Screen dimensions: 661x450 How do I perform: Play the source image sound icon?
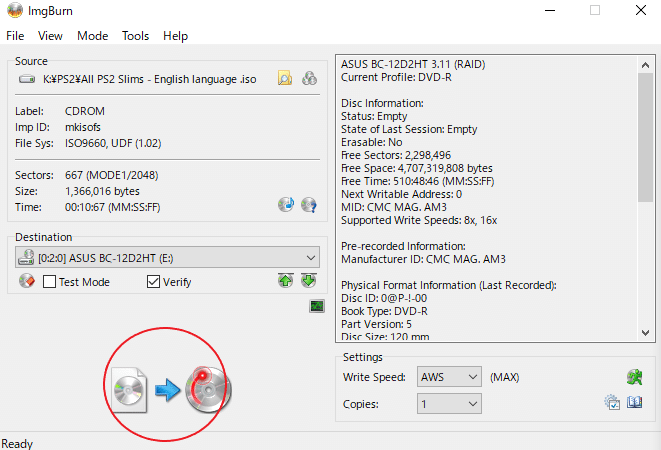[x=286, y=205]
